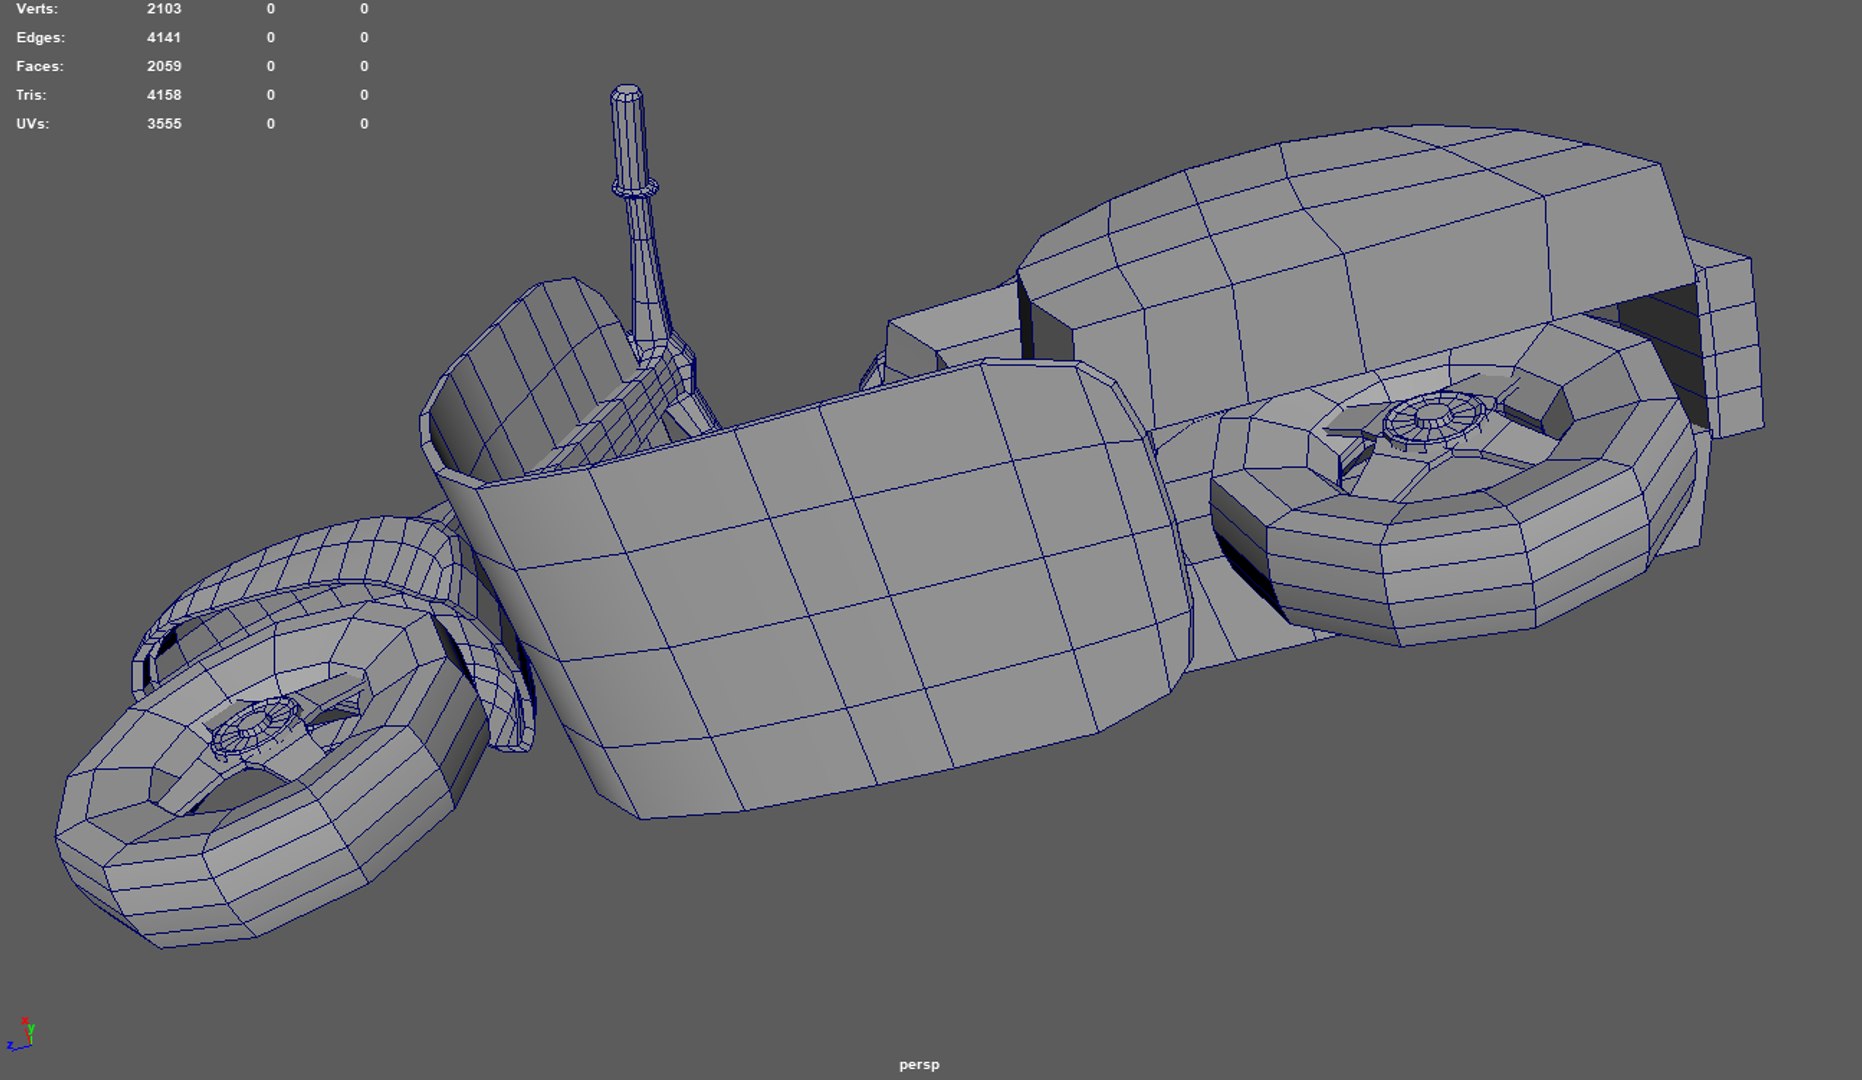The image size is (1862, 1080).
Task: Select the 'Tris:' heads-up label
Action: (31, 95)
